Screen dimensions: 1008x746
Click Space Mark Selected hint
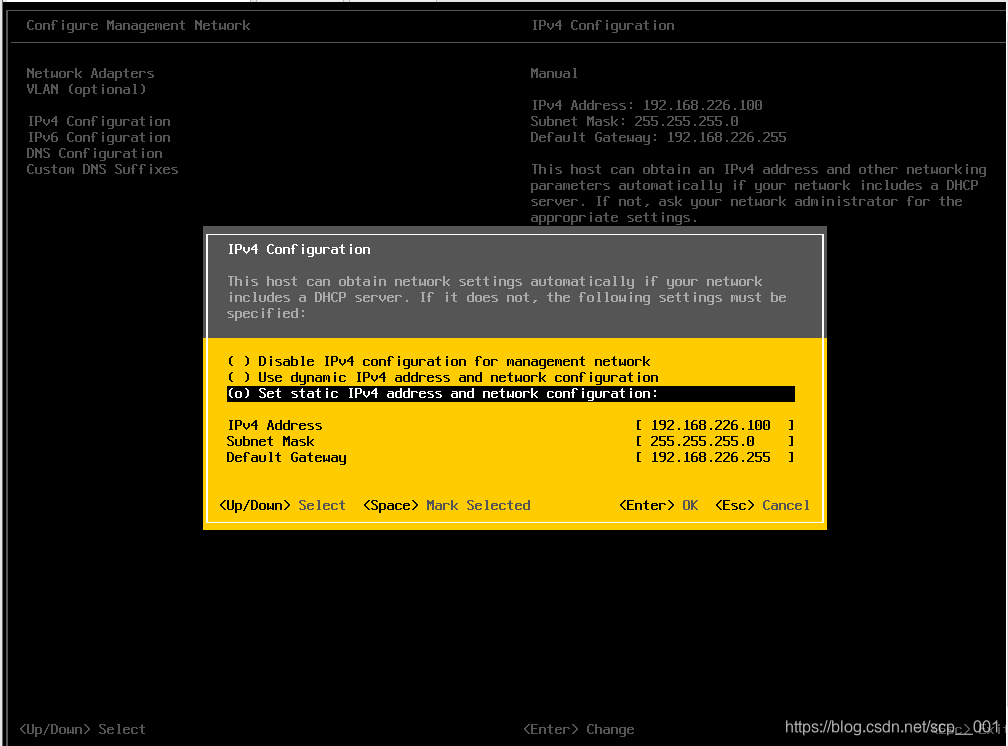pyautogui.click(x=447, y=505)
